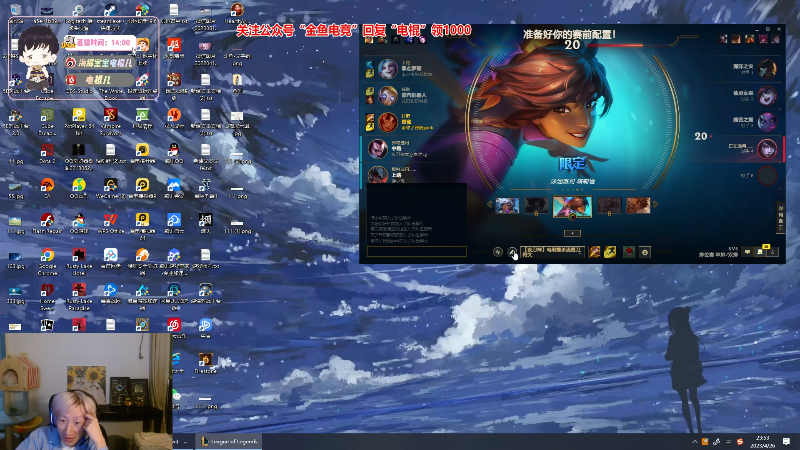Viewport: 800px width, 450px height.
Task: Click the fifth ally champion portrait
Action: (378, 174)
